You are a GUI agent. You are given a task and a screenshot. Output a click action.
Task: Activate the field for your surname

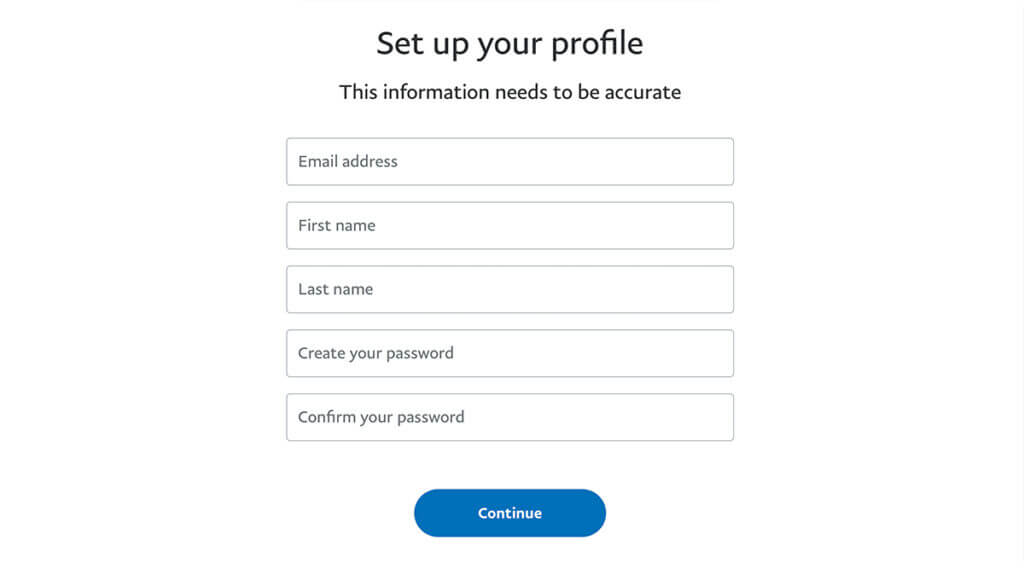coord(509,289)
